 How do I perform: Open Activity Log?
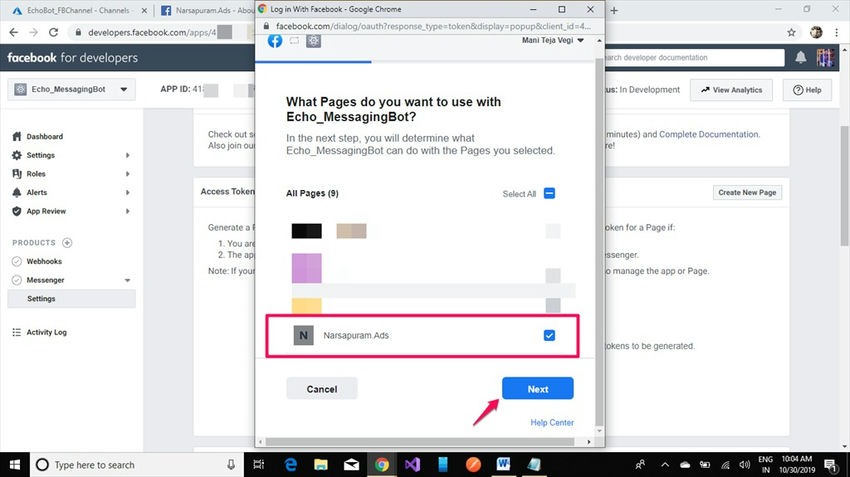tap(47, 332)
